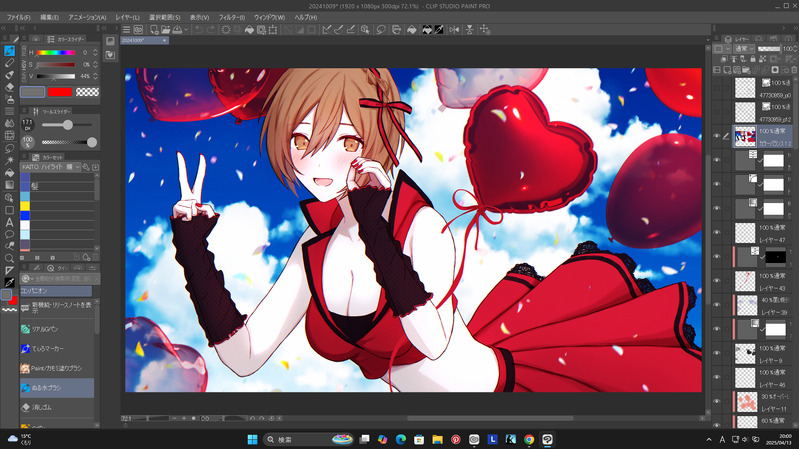Increase the H hue value stepper
Image resolution: width=799 pixels, height=449 pixels.
click(95, 52)
